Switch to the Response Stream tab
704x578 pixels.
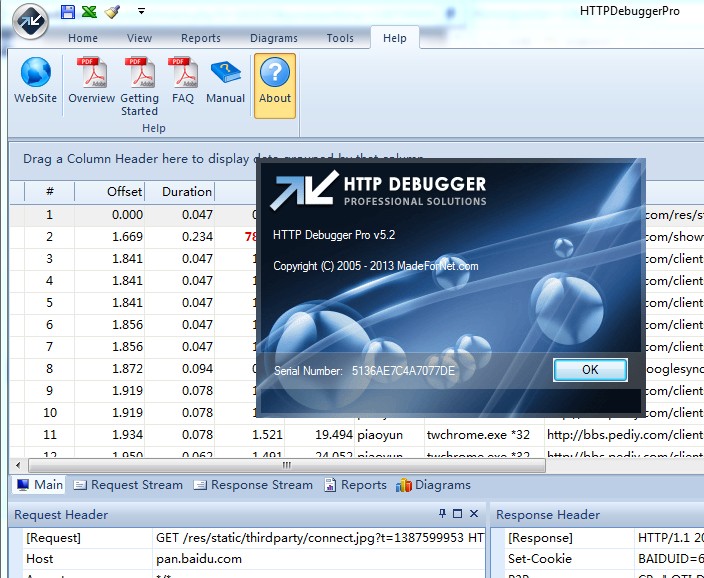pos(253,485)
